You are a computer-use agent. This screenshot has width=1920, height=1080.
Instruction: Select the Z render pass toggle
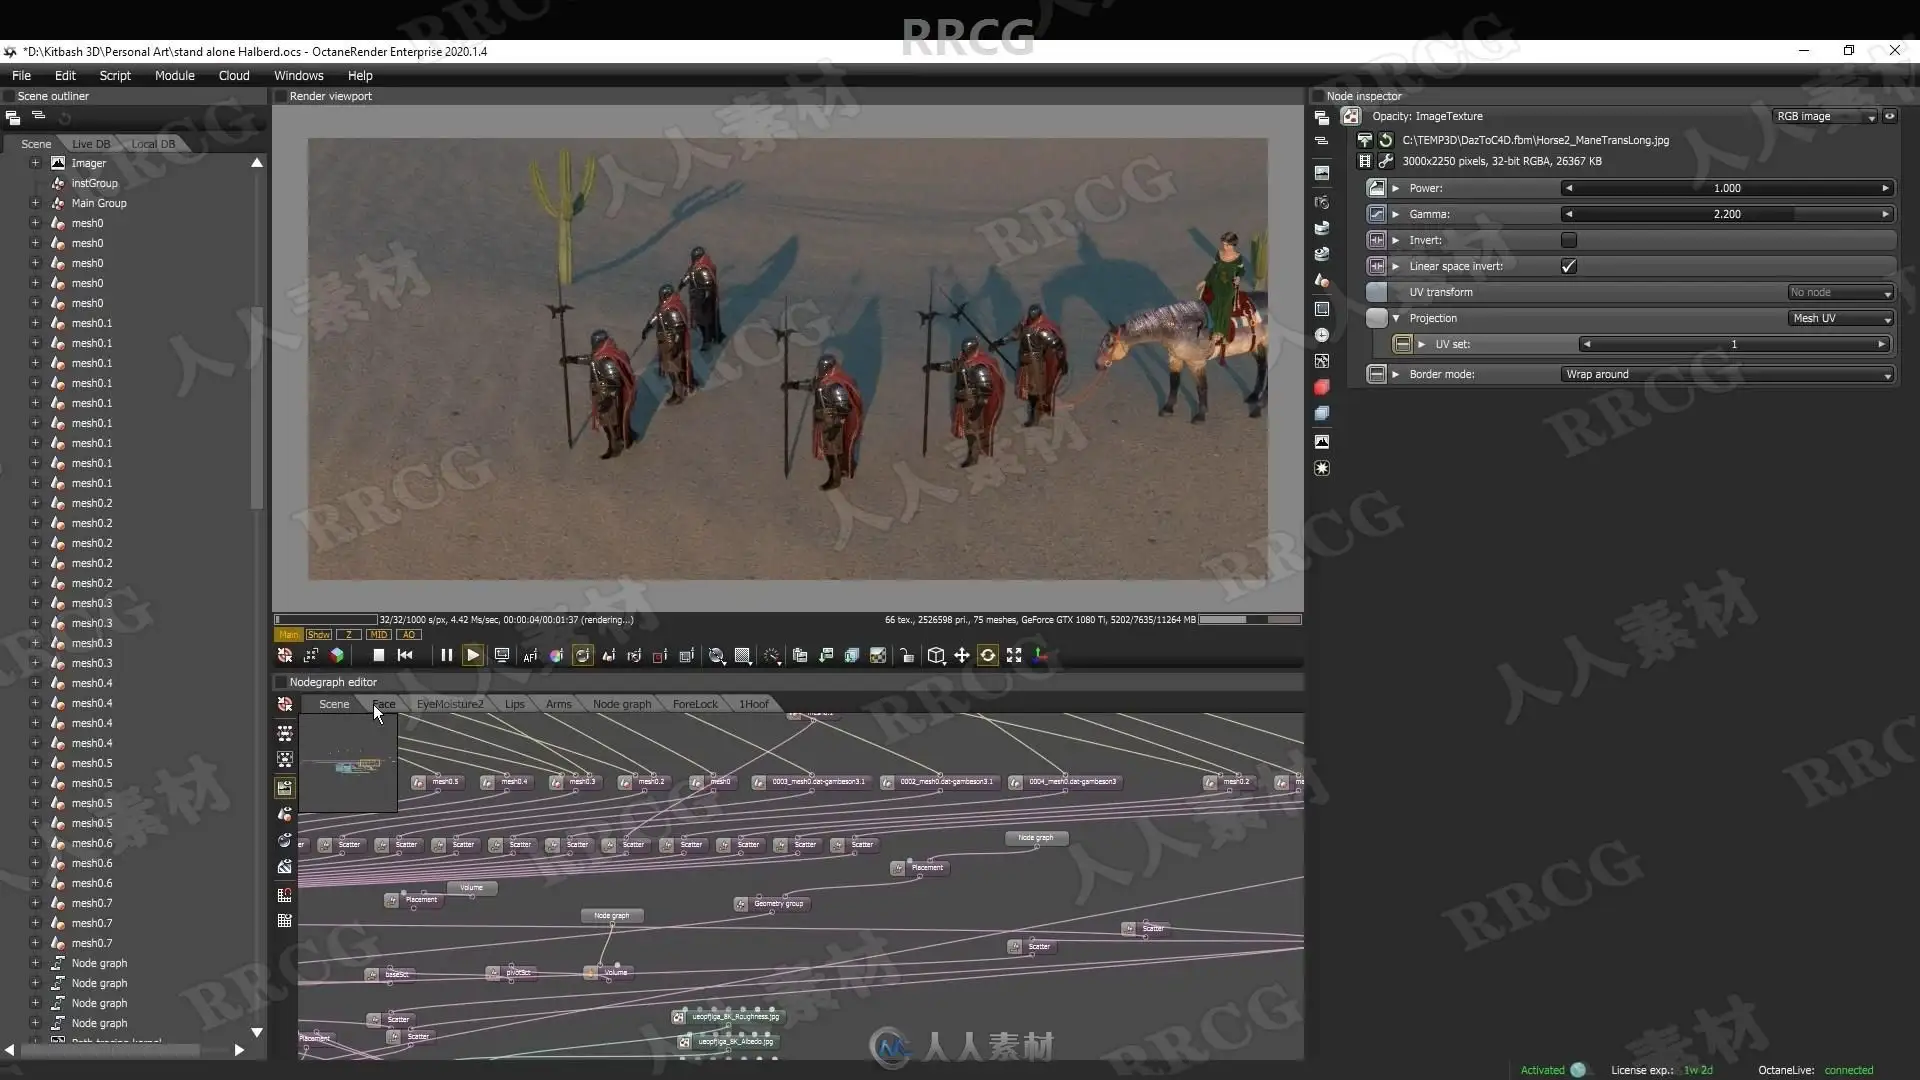348,635
